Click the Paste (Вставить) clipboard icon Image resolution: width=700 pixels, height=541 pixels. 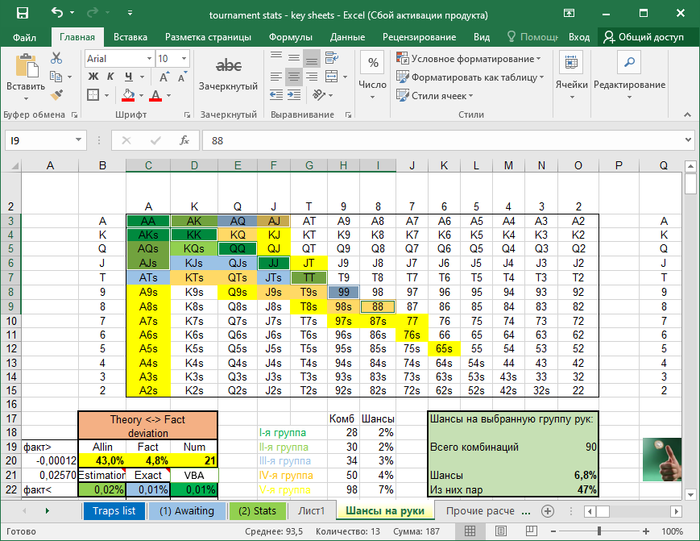pyautogui.click(x=26, y=66)
